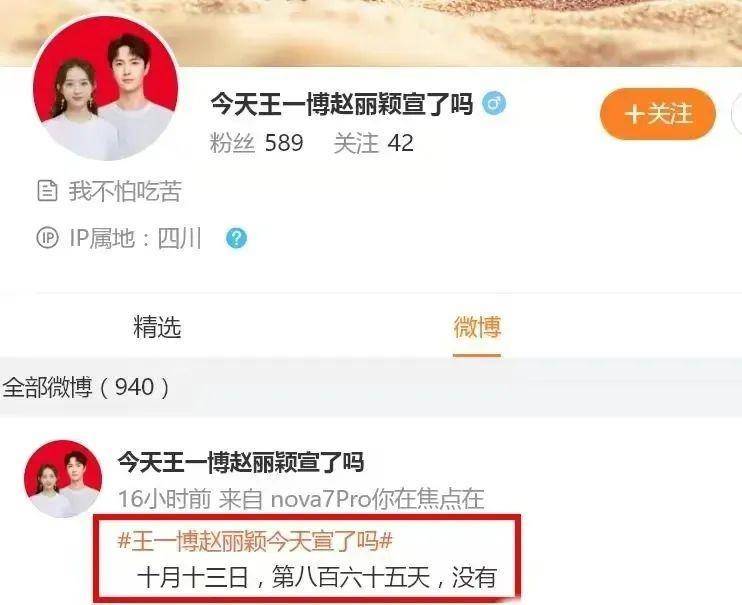Click the orange +关注 follow button
Image resolution: width=742 pixels, height=605 pixels.
(658, 114)
